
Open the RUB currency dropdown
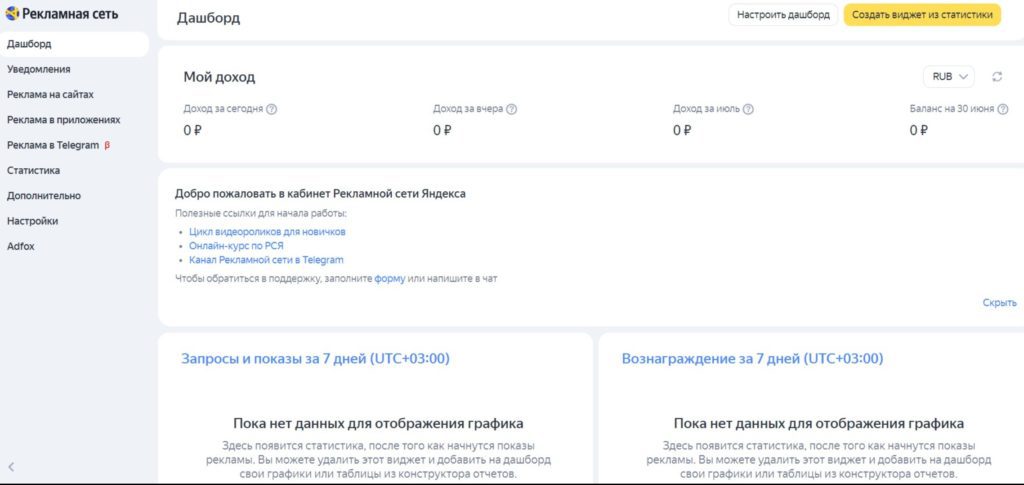tap(948, 77)
